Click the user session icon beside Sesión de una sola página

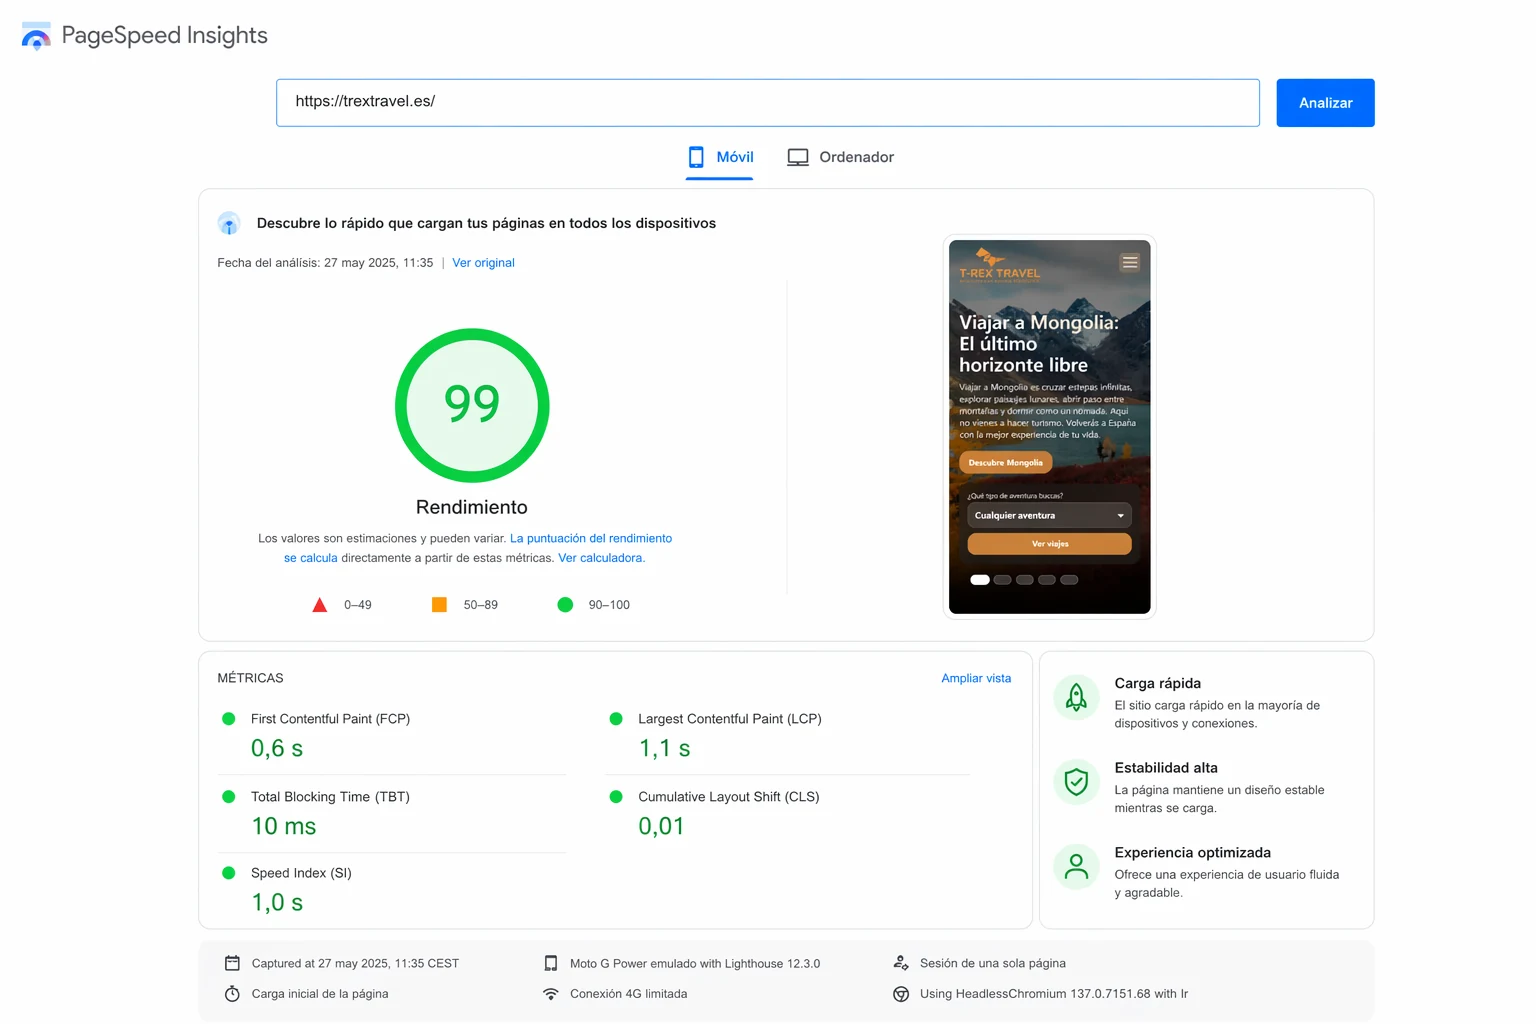901,963
